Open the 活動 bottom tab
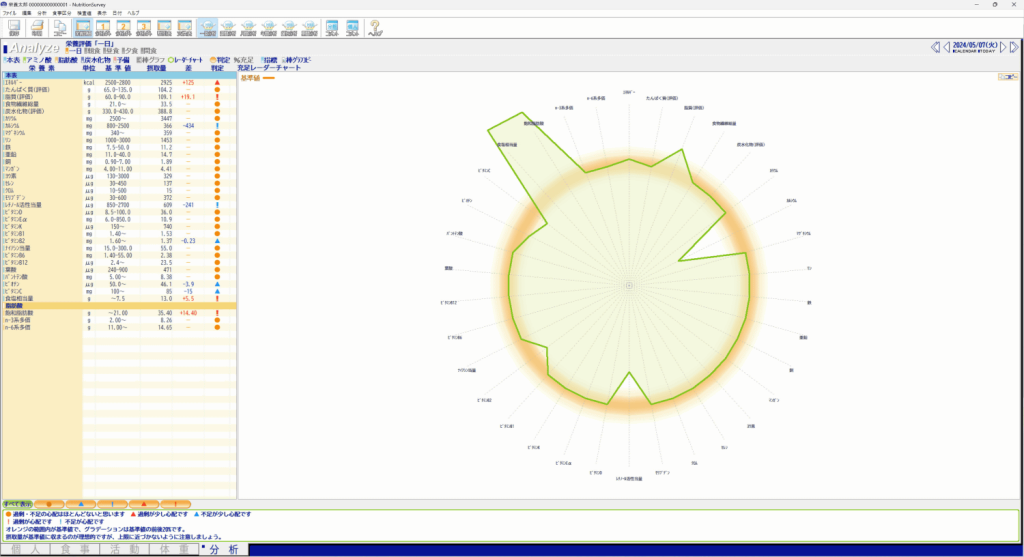1024x557 pixels. (124, 549)
